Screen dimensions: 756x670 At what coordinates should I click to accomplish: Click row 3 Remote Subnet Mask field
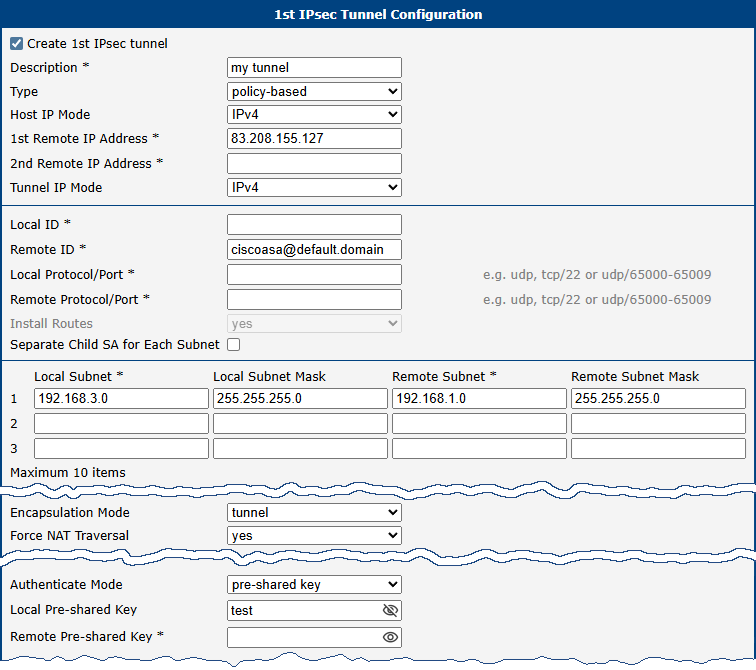pyautogui.click(x=659, y=449)
